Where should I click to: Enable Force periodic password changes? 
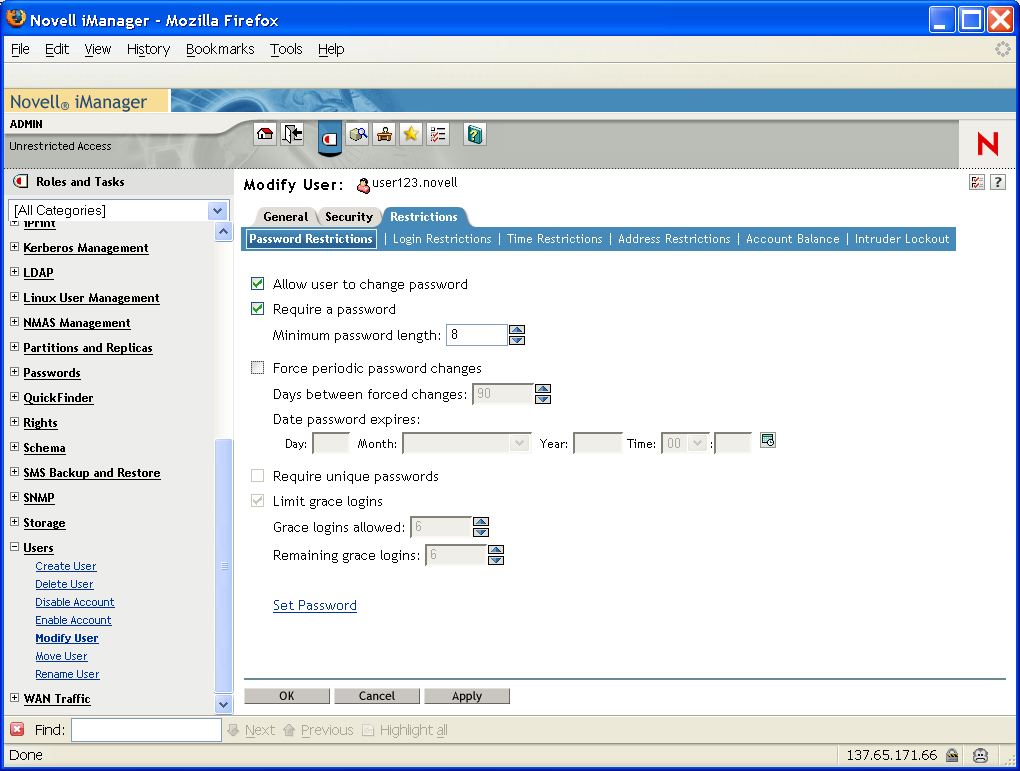257,367
